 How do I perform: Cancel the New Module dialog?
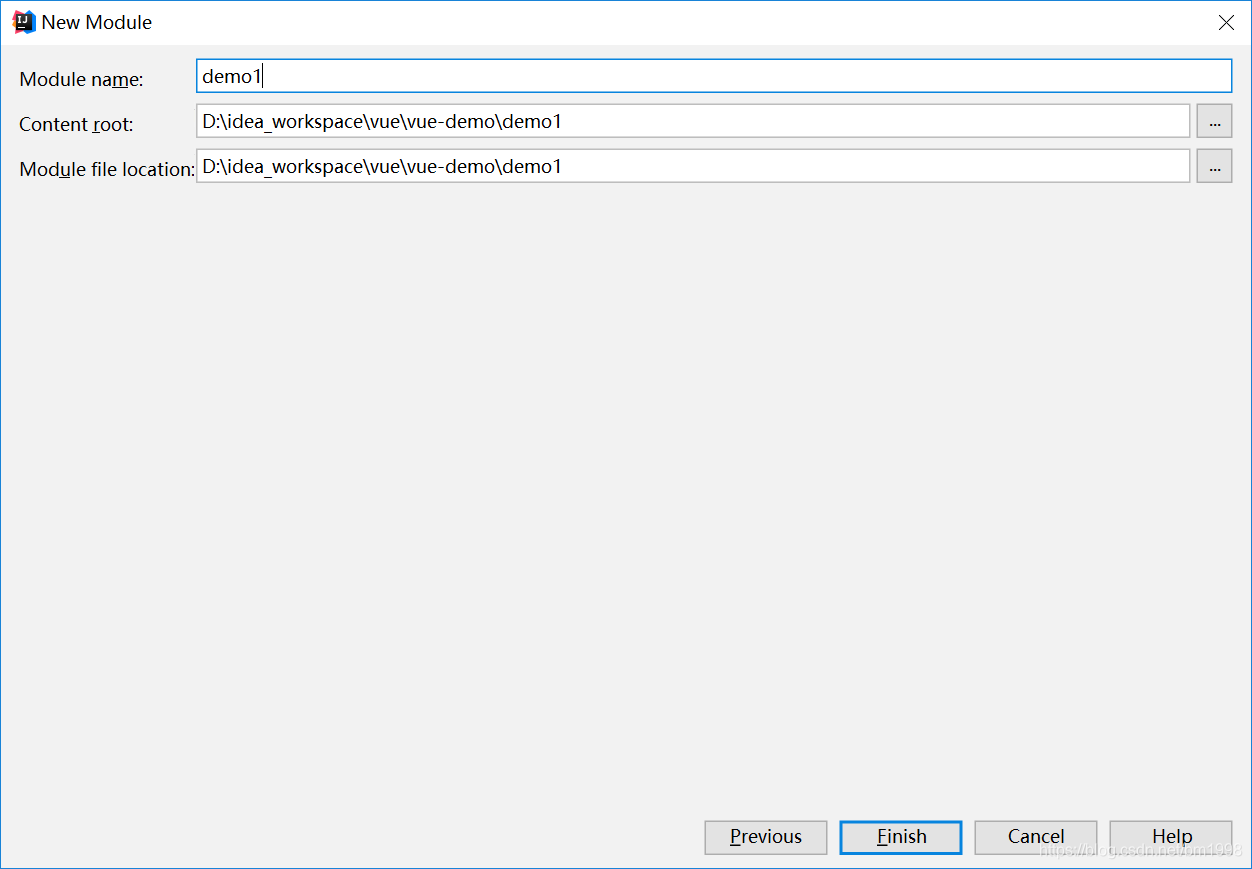[x=1036, y=837]
